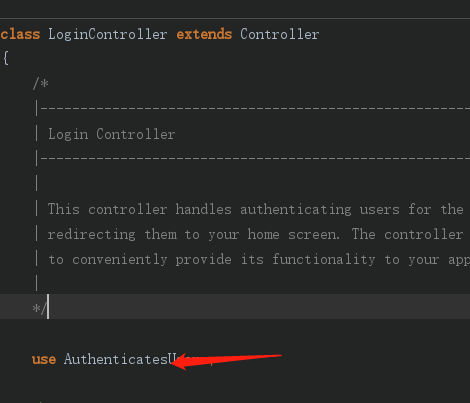Click the word "redirecting" in the comment
Viewport: 470px width, 403px height.
pos(92,235)
